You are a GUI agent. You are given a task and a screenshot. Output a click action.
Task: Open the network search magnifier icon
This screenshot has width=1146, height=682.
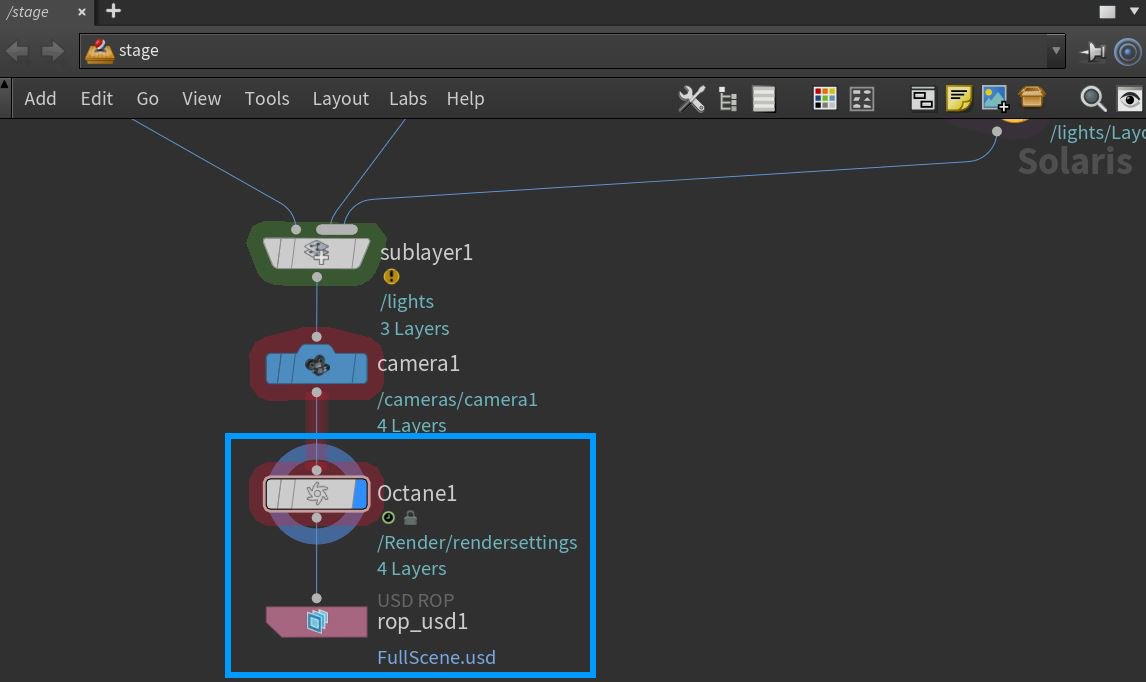[1092, 99]
